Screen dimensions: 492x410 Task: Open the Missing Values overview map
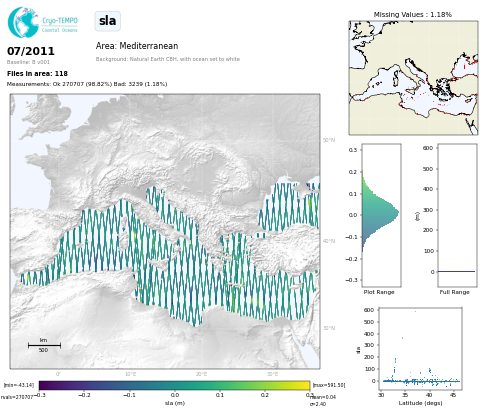point(413,78)
